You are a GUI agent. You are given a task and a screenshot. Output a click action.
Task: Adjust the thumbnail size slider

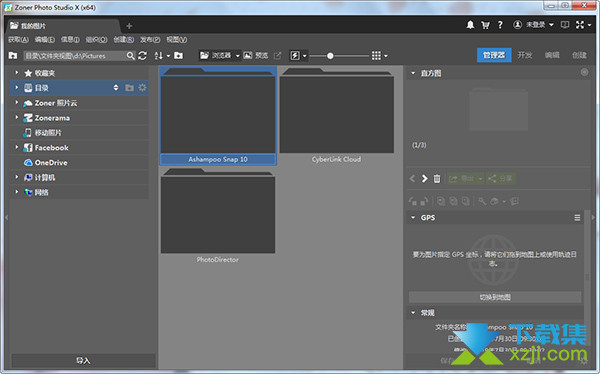pyautogui.click(x=330, y=56)
